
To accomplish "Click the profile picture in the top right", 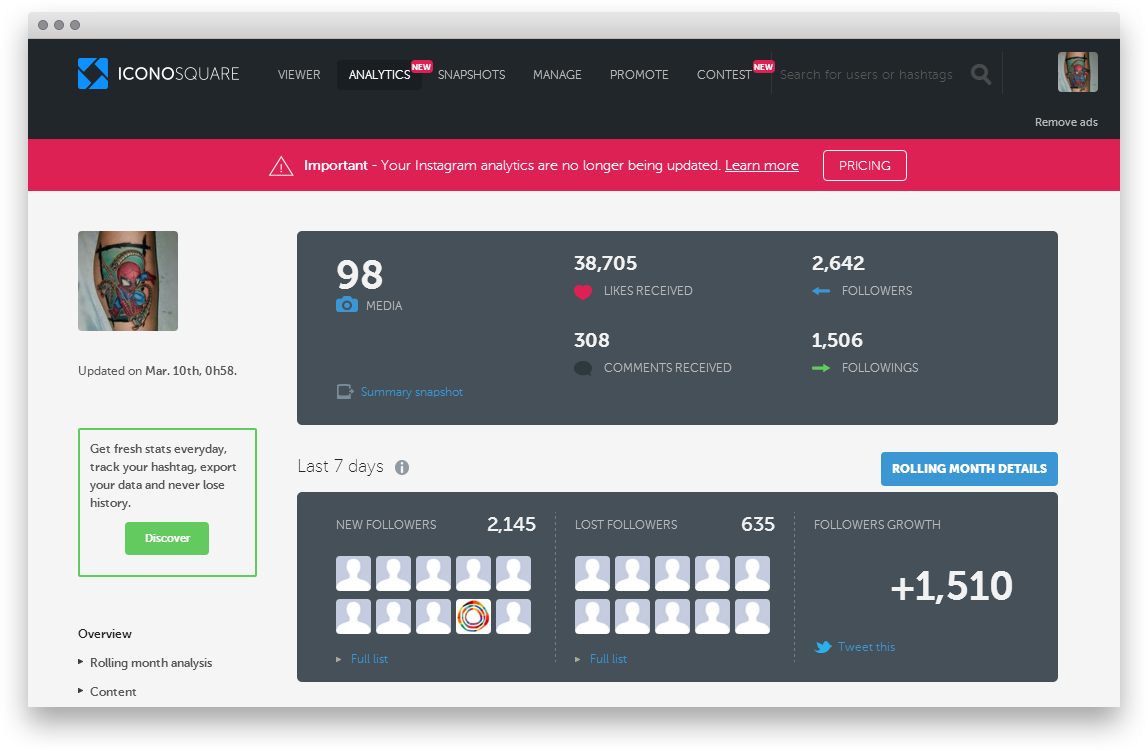I will click(x=1077, y=71).
